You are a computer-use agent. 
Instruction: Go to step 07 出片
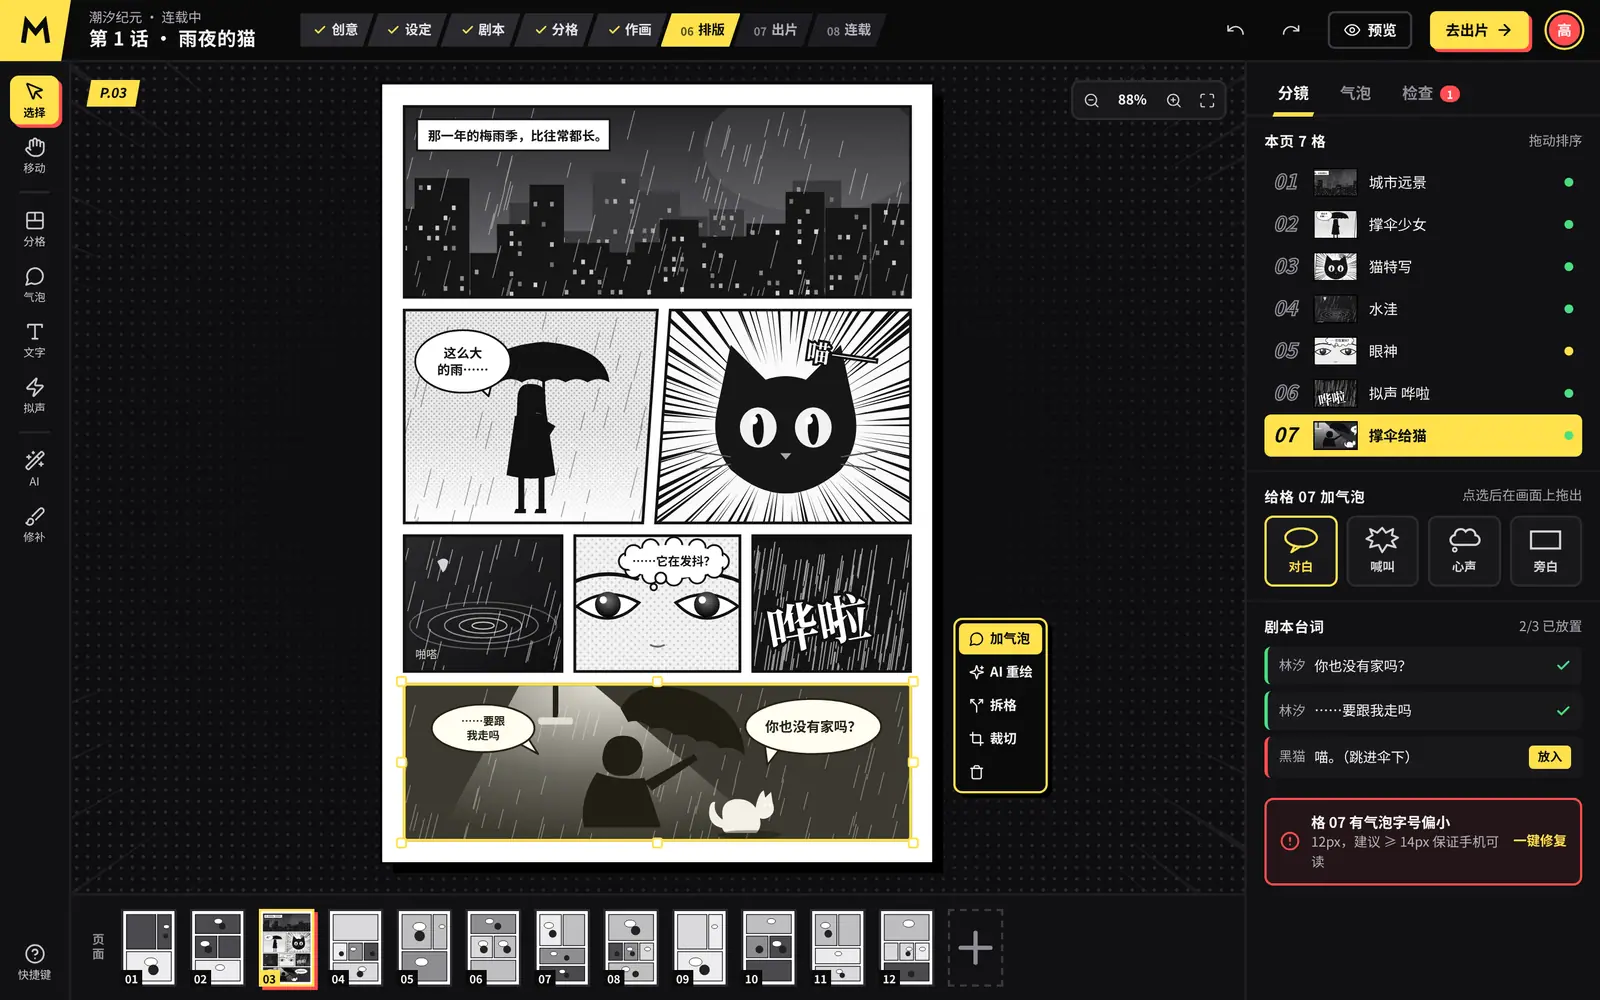point(776,30)
